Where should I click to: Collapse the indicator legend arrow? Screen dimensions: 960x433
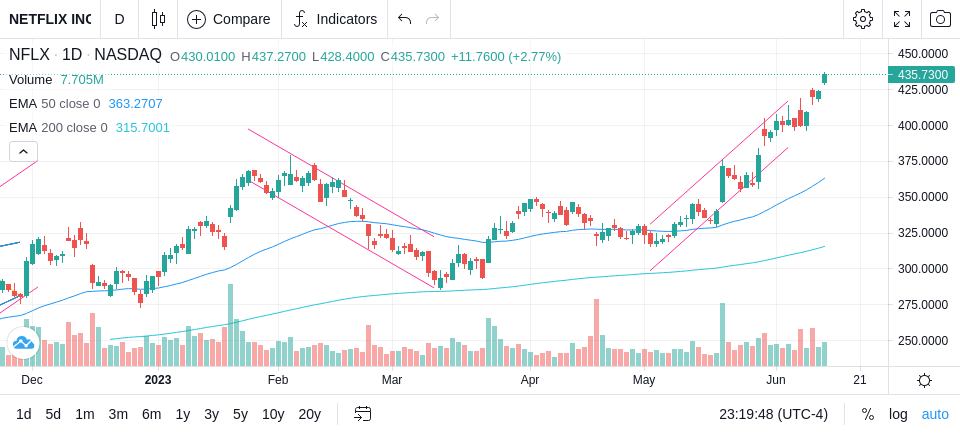(x=23, y=151)
